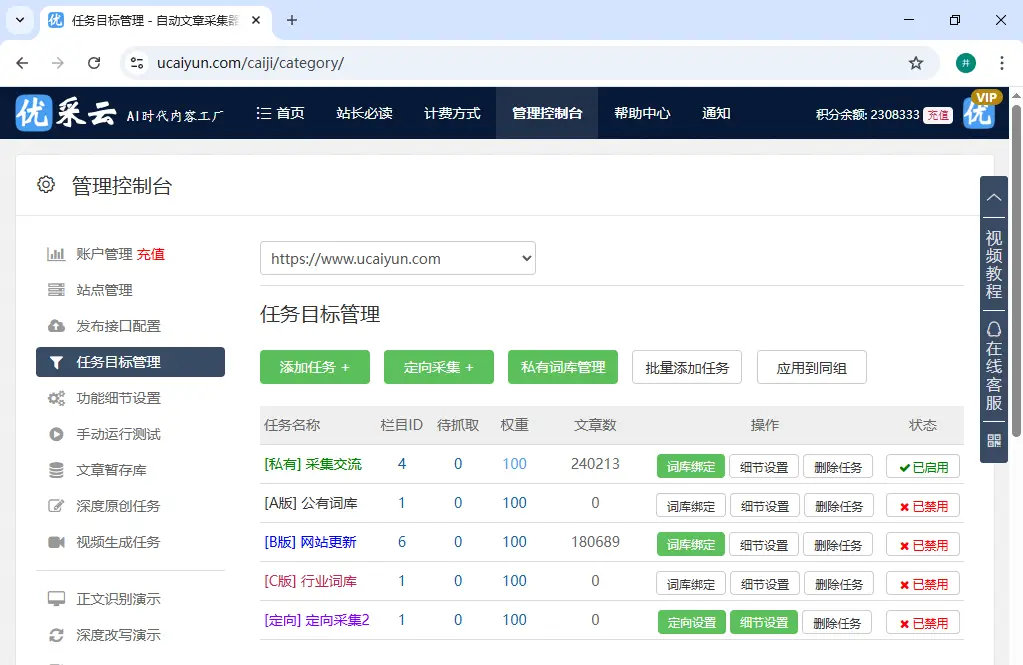Enable the disabled [B版] 网站更新 task
Image resolution: width=1023 pixels, height=665 pixels.
(921, 544)
